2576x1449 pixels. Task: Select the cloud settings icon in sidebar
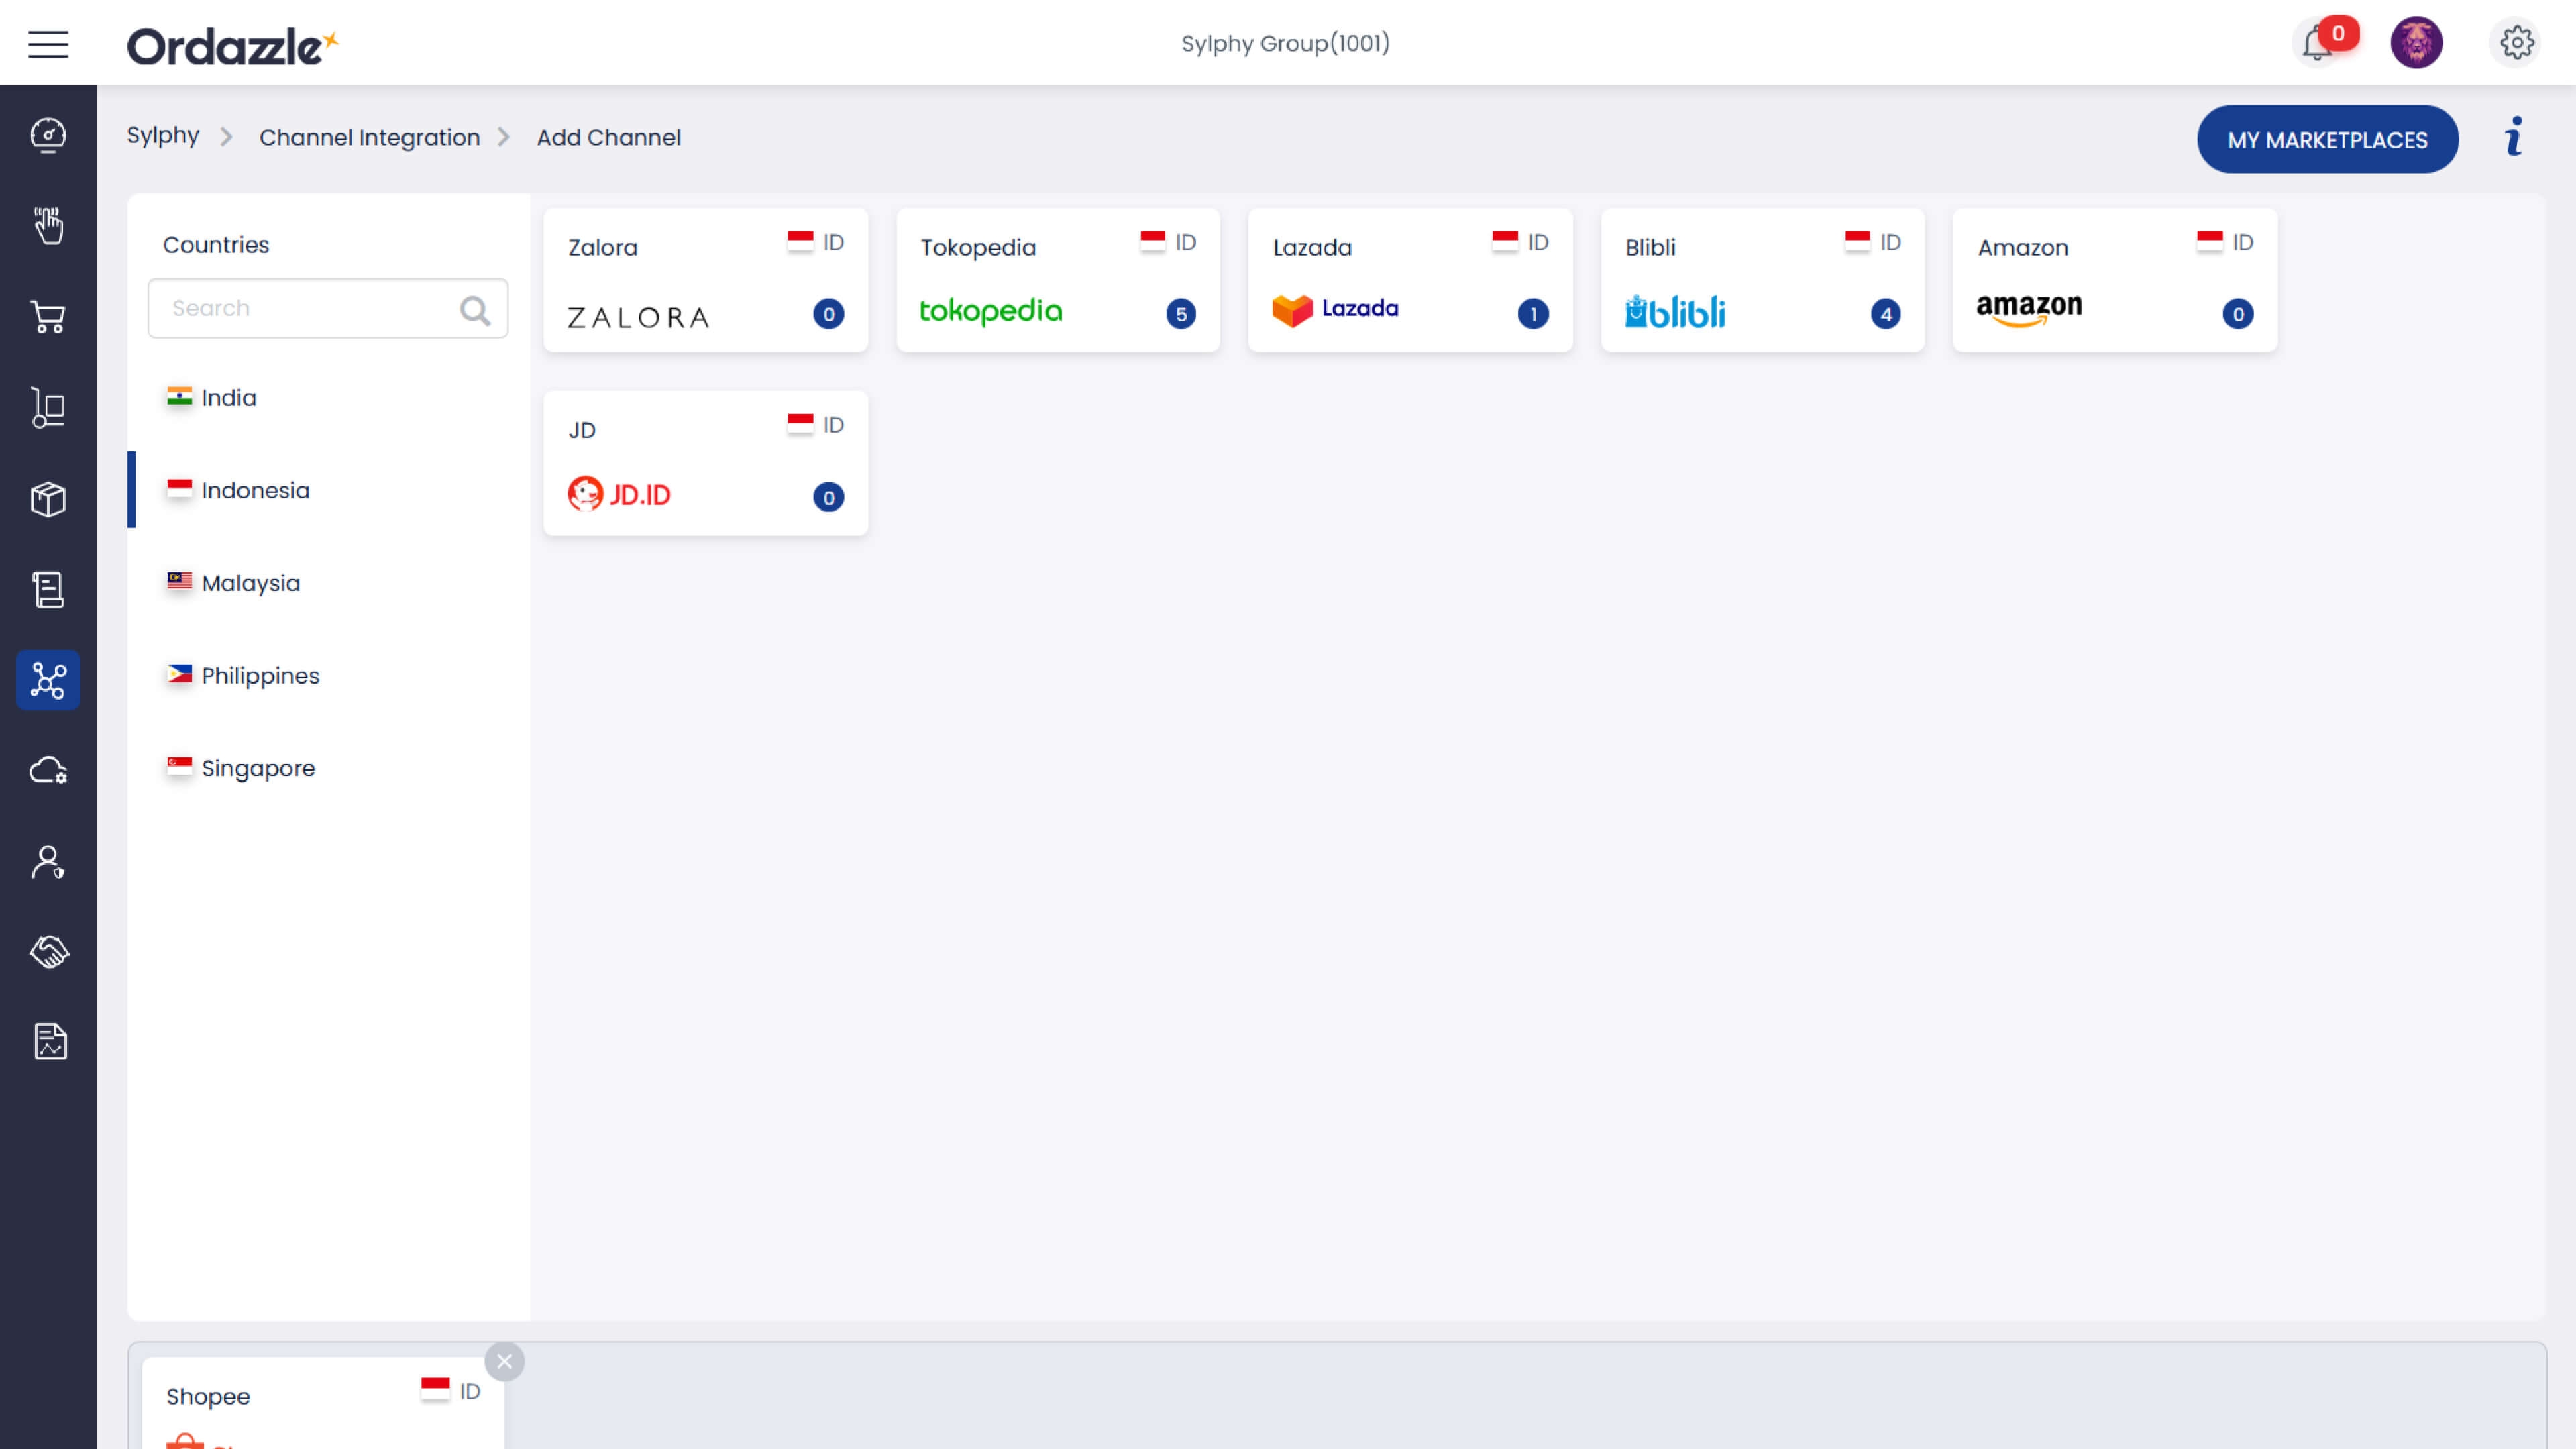point(47,770)
